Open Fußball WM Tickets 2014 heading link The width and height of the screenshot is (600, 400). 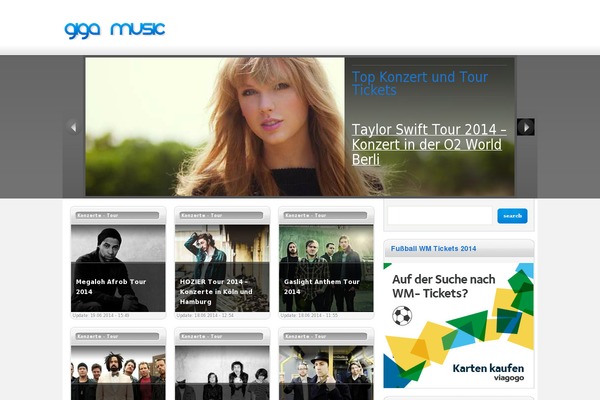pos(434,249)
